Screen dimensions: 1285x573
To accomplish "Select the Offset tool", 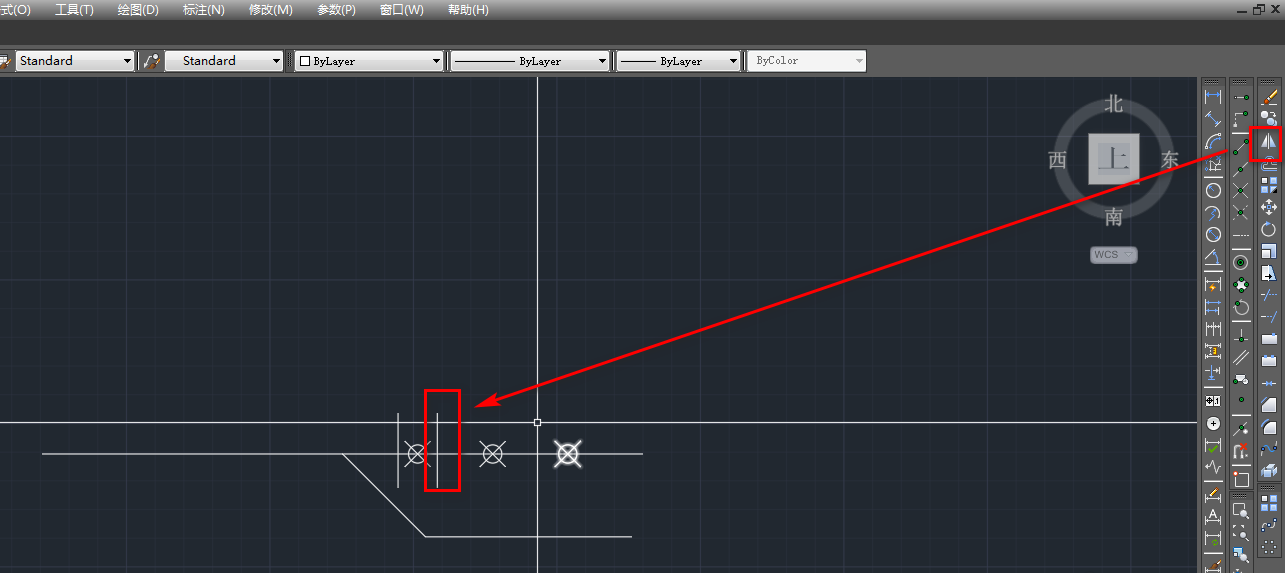I will [x=1269, y=162].
